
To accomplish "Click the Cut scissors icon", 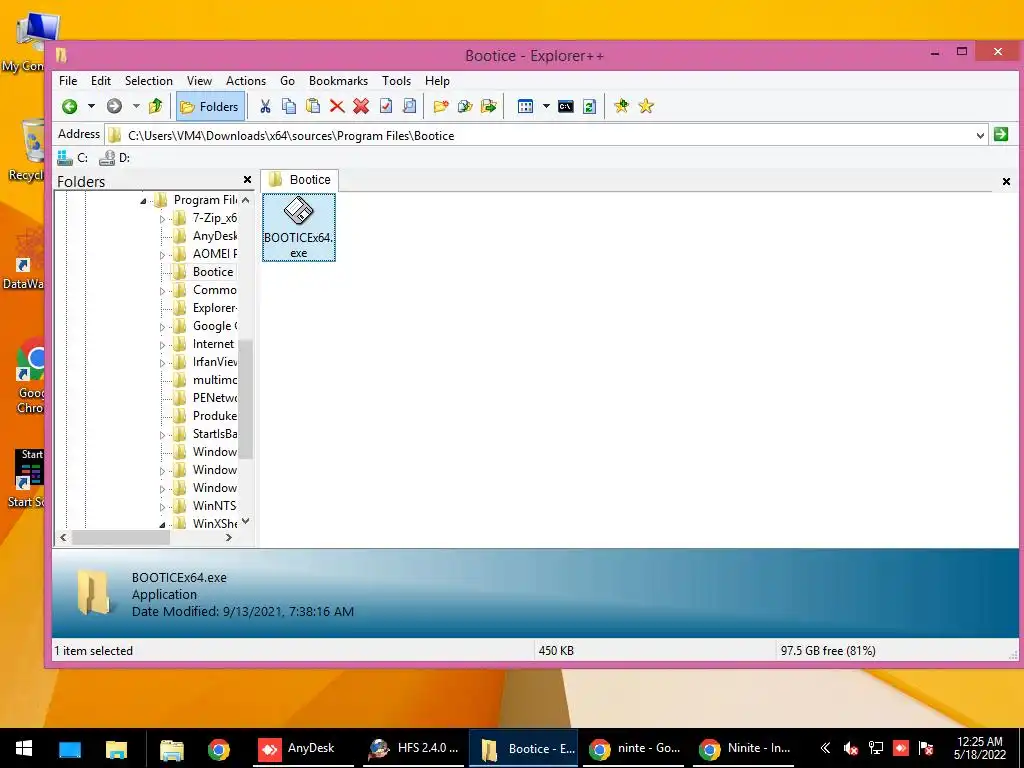I will (x=265, y=106).
